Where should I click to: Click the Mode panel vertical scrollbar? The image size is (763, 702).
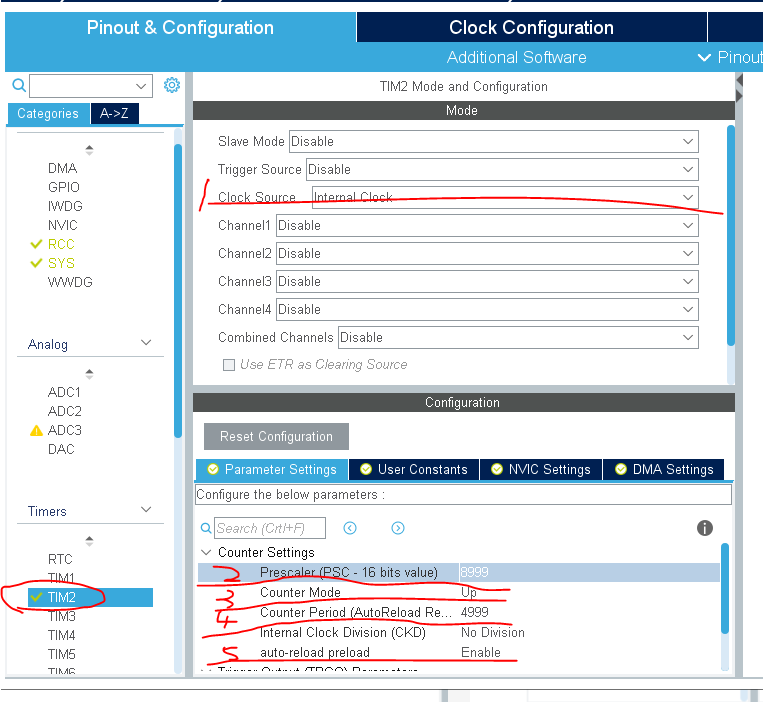pyautogui.click(x=731, y=235)
